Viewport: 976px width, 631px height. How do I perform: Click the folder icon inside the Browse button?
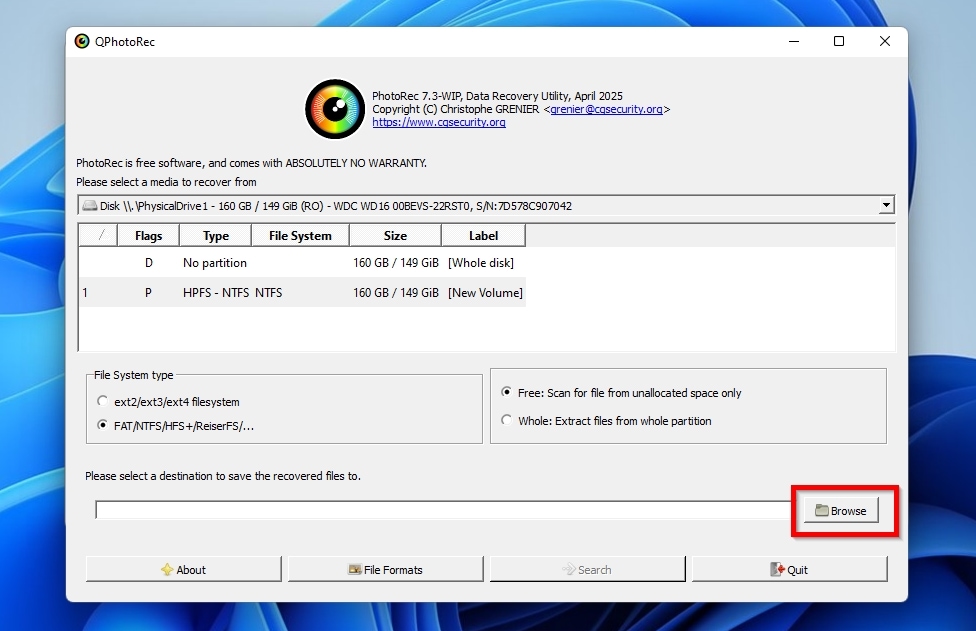[x=822, y=510]
